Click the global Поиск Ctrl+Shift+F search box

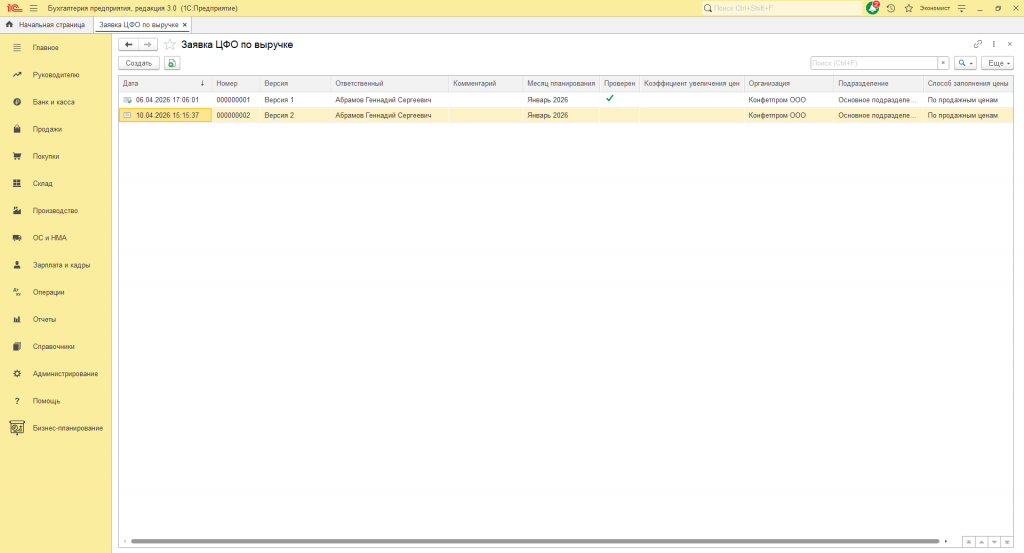tap(782, 8)
